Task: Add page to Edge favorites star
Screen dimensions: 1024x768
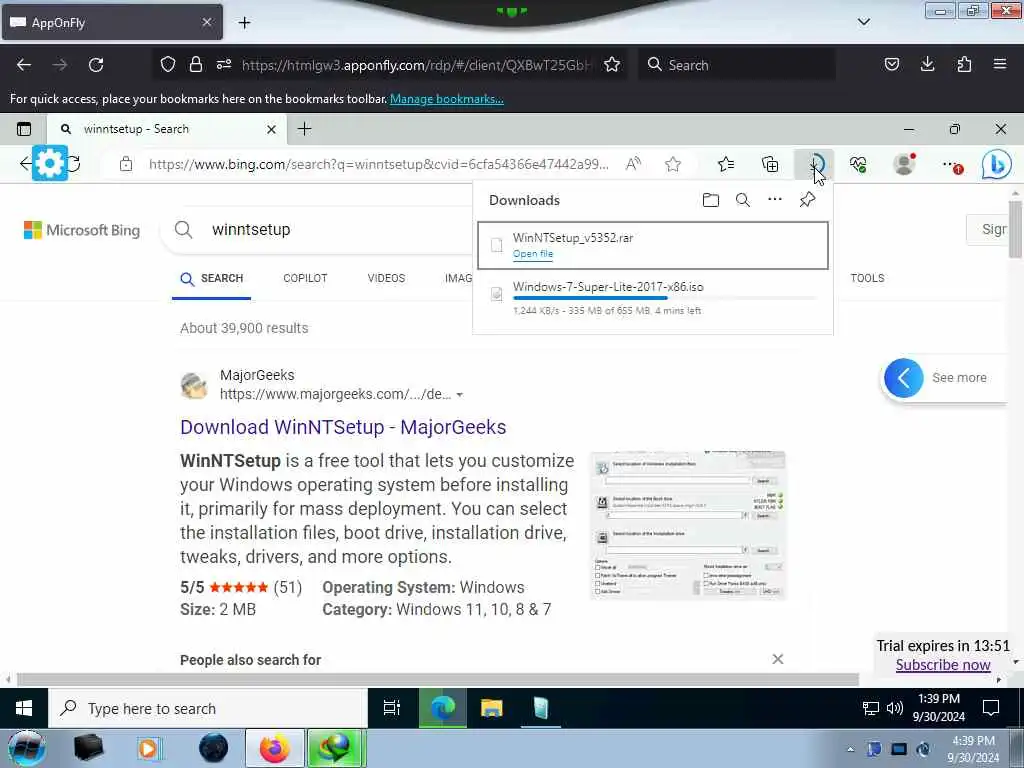Action: click(x=673, y=165)
